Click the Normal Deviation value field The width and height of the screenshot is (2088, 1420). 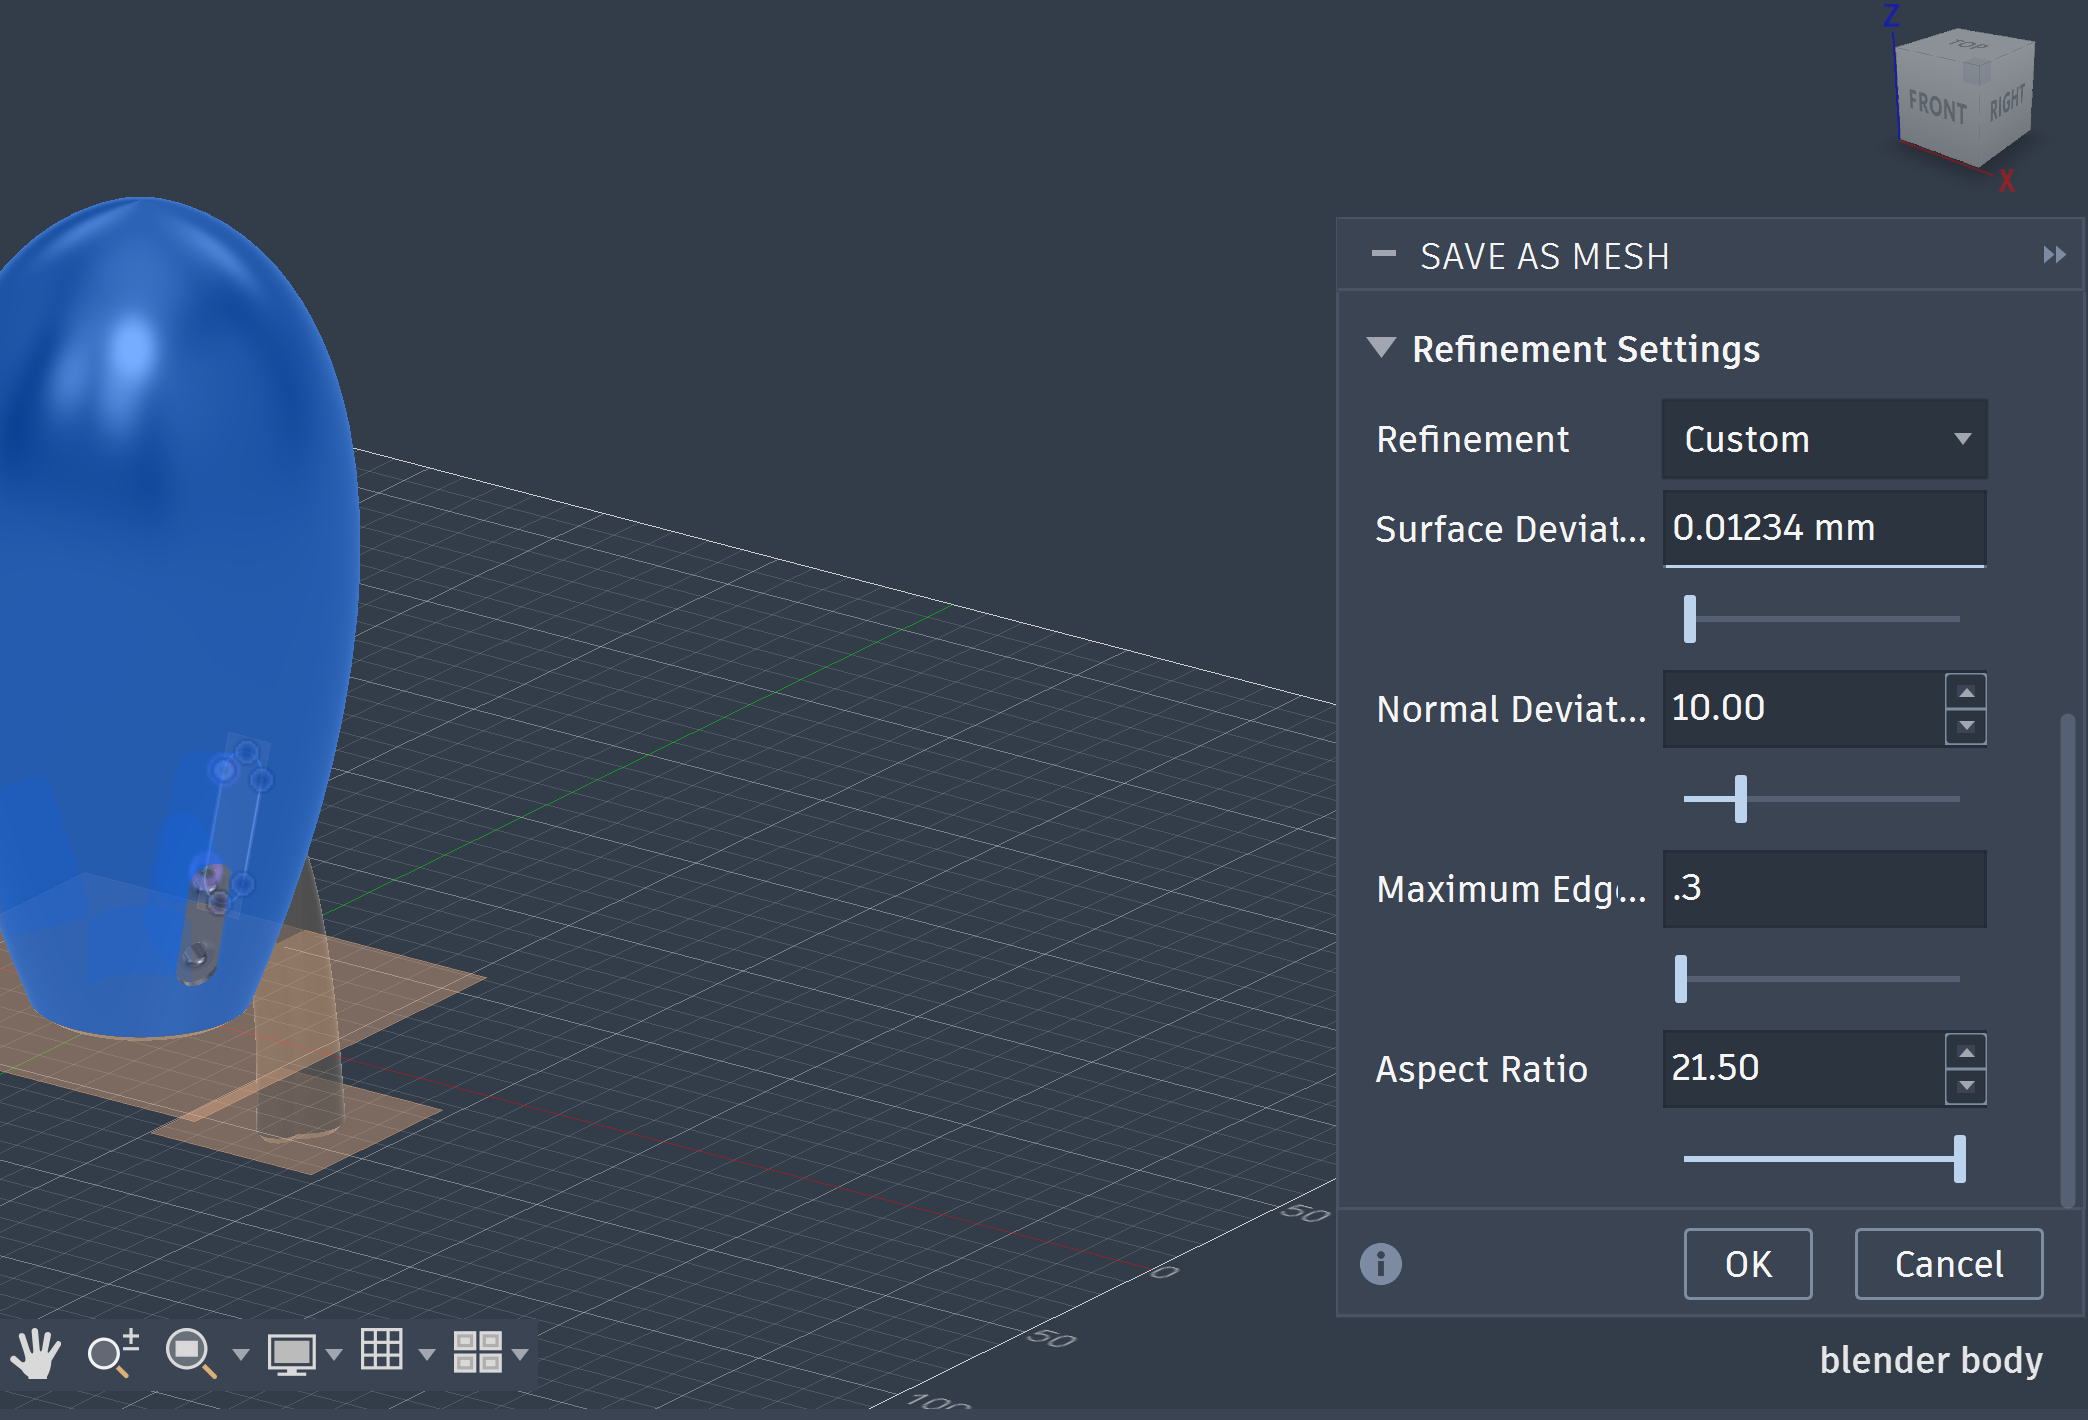(1804, 708)
